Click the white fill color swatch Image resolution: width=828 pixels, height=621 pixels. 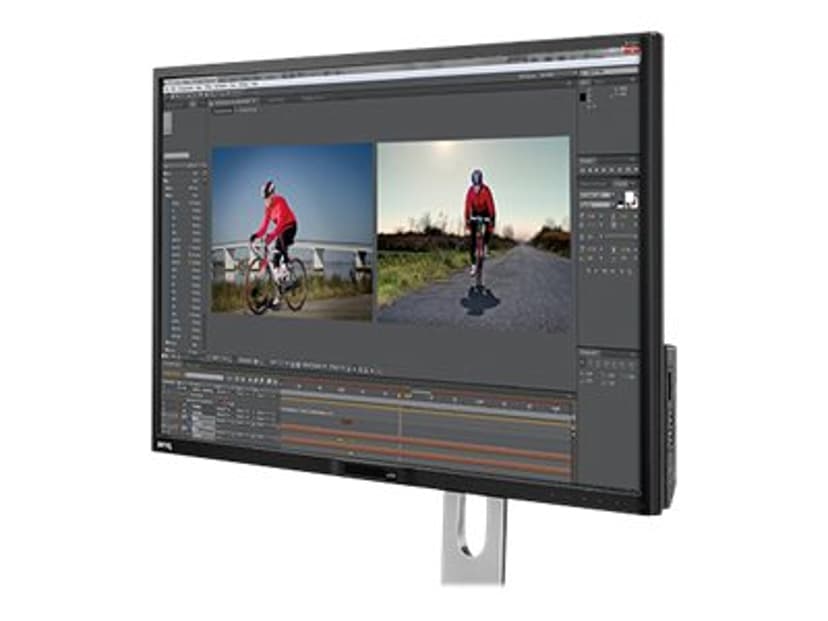628,197
